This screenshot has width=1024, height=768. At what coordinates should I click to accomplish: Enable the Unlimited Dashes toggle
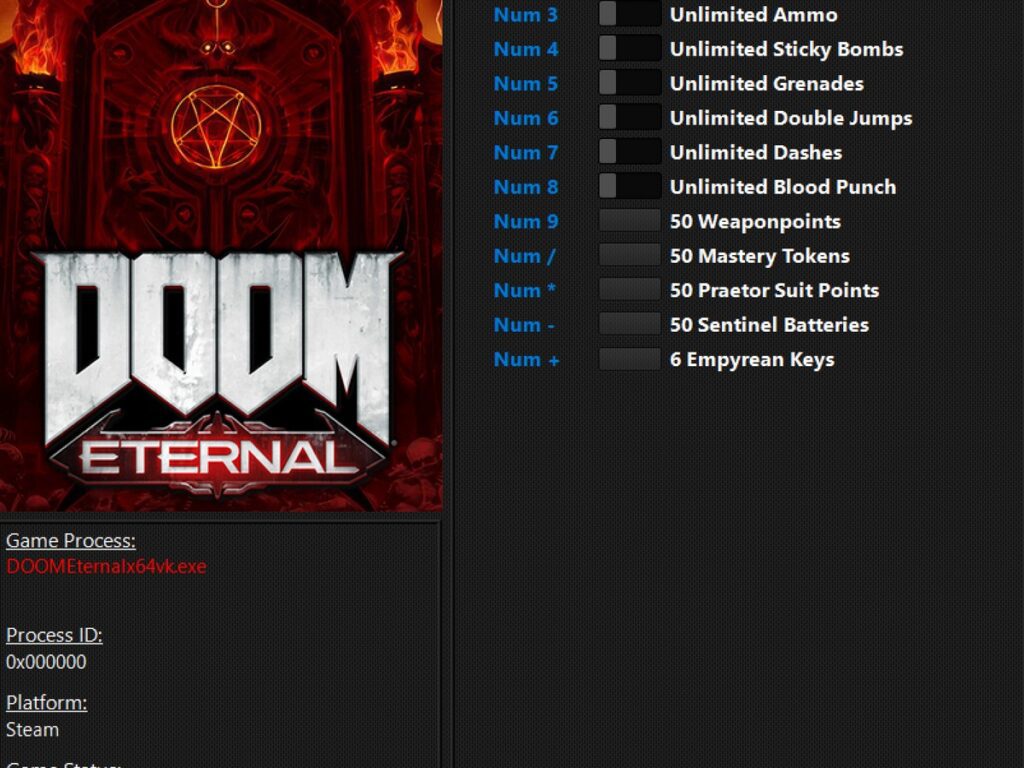coord(630,152)
